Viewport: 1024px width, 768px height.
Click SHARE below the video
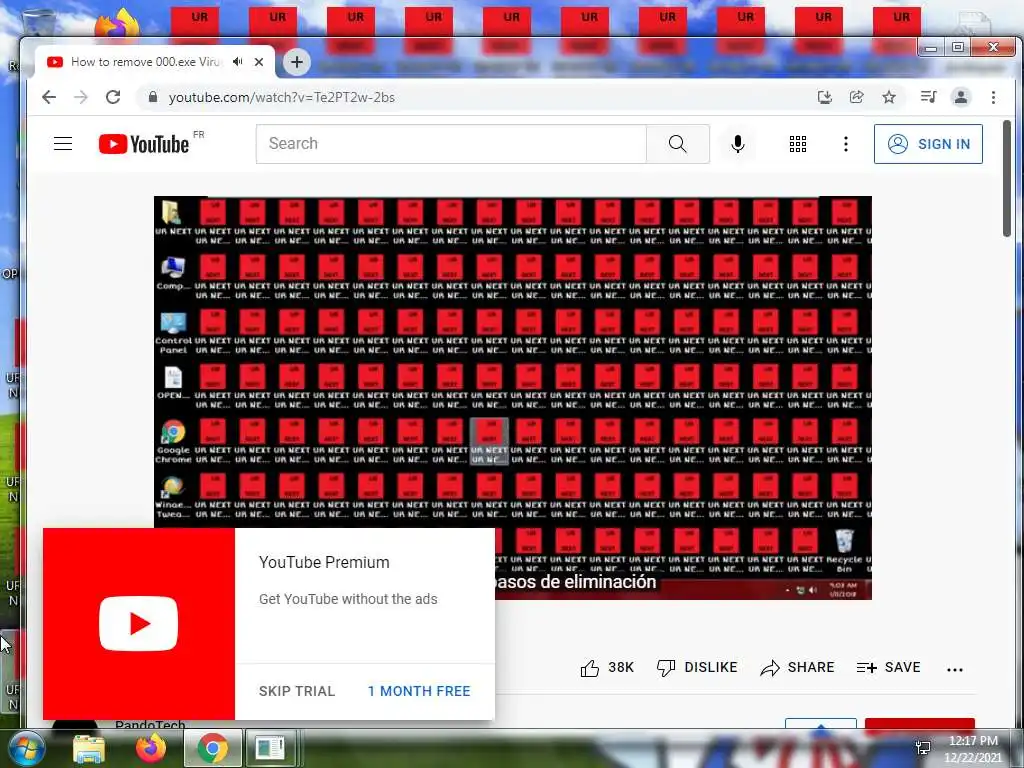click(797, 667)
